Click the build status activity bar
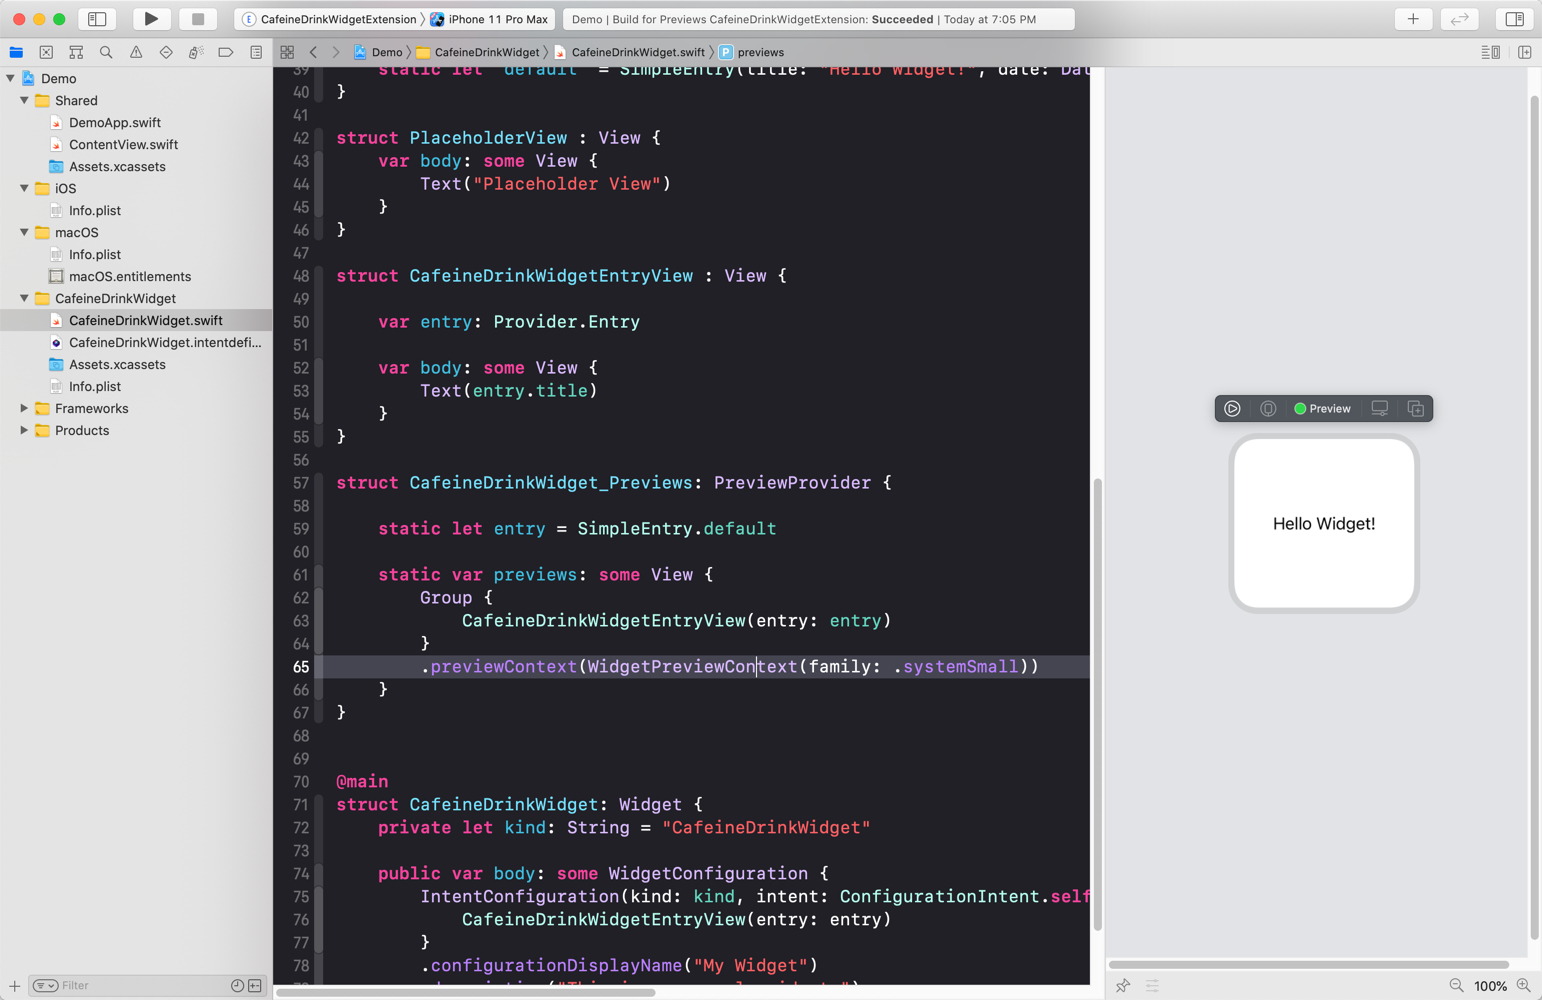The image size is (1542, 1000). 819,19
